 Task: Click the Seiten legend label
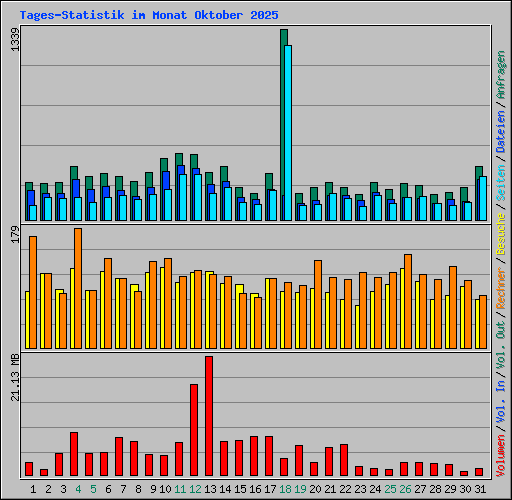501,183
